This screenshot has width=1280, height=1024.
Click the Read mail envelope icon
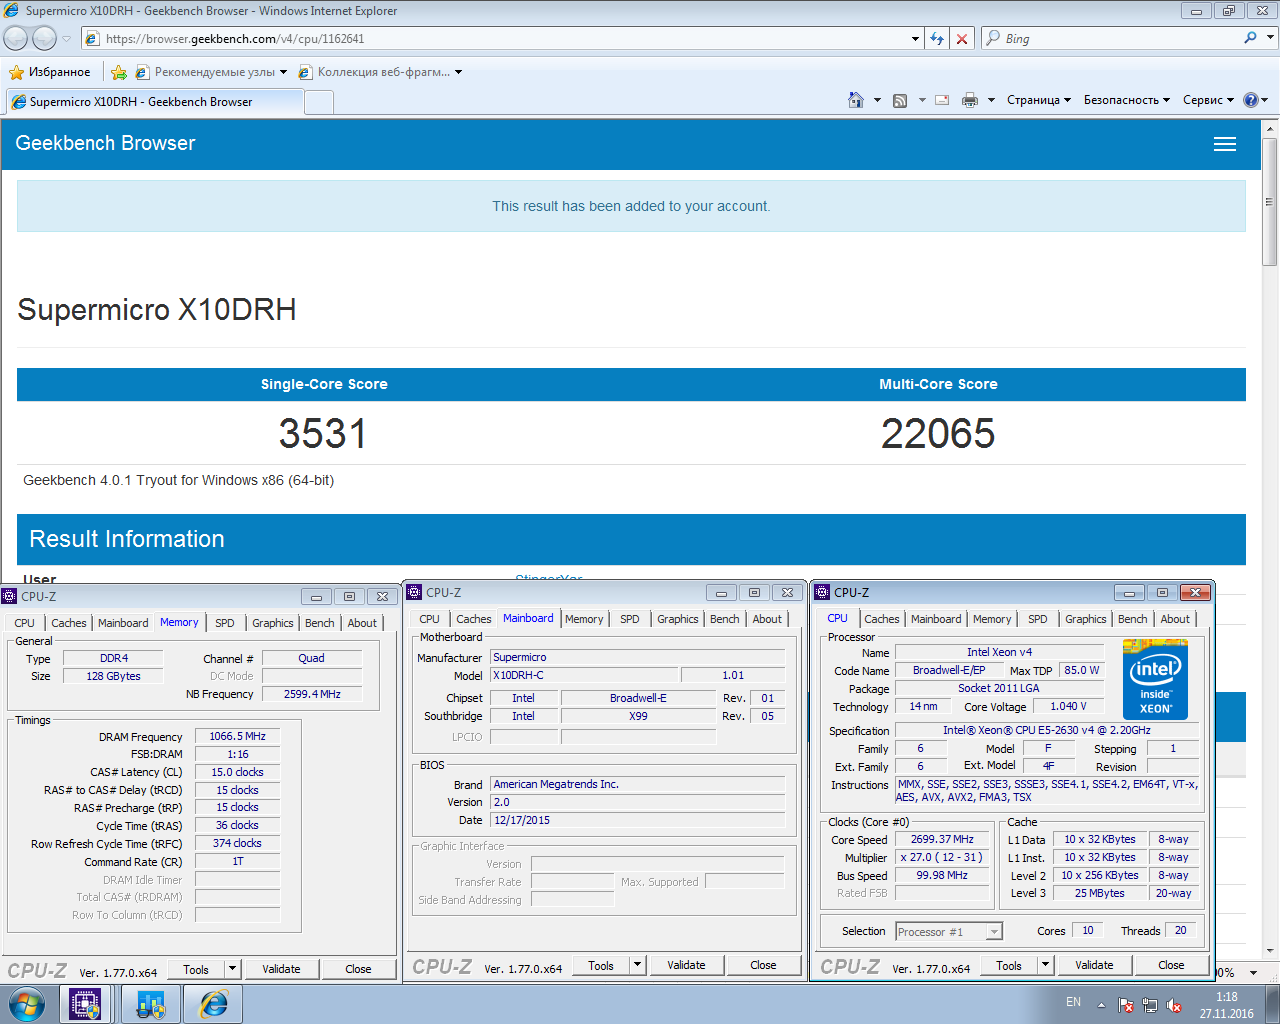pyautogui.click(x=942, y=100)
